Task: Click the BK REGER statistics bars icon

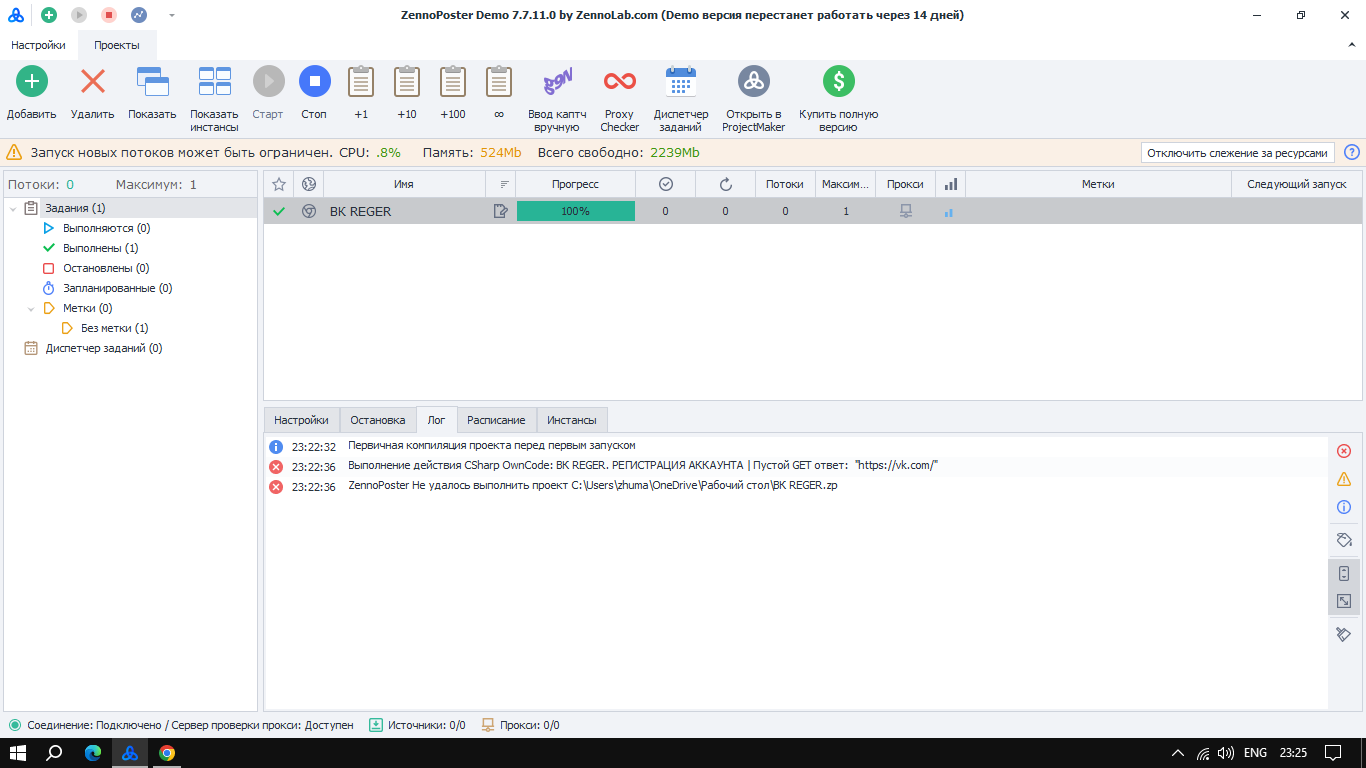Action: [949, 212]
